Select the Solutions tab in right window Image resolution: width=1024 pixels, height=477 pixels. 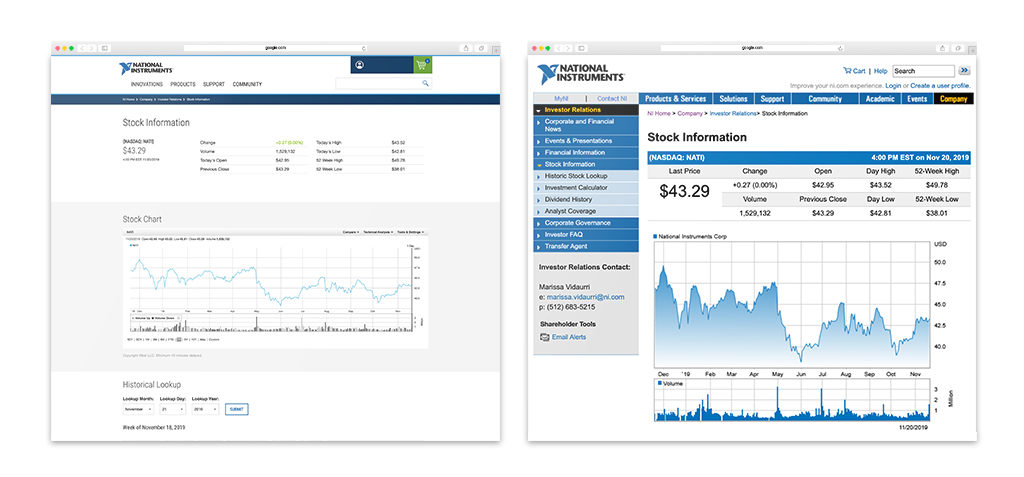point(733,99)
